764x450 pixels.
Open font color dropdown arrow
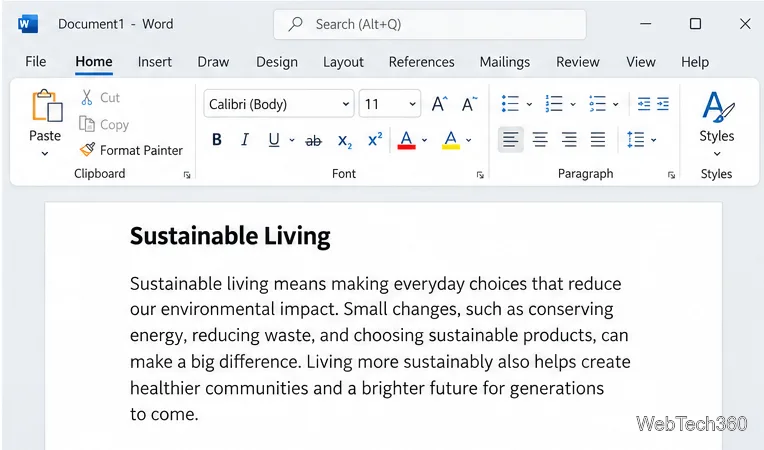pyautogui.click(x=424, y=140)
